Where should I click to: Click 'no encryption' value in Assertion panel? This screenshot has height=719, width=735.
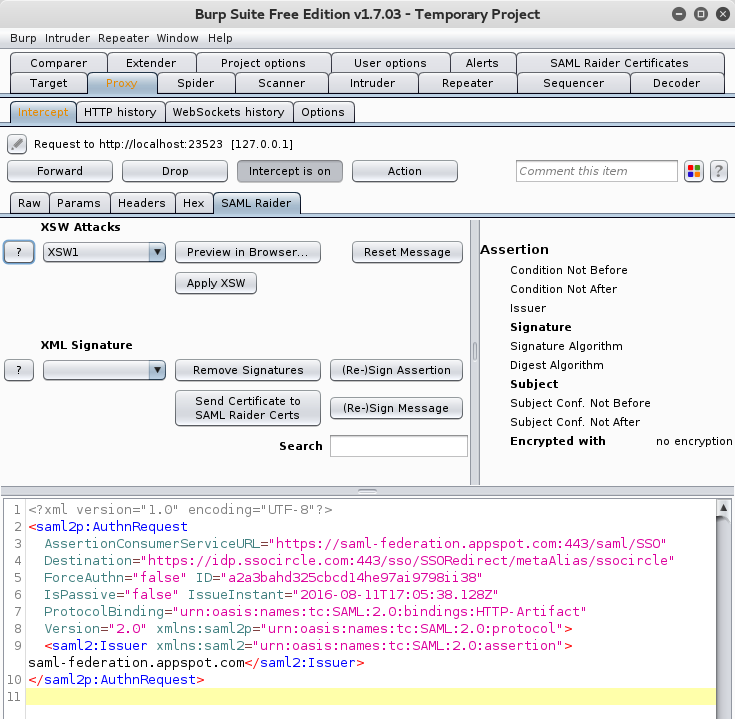click(x=694, y=441)
